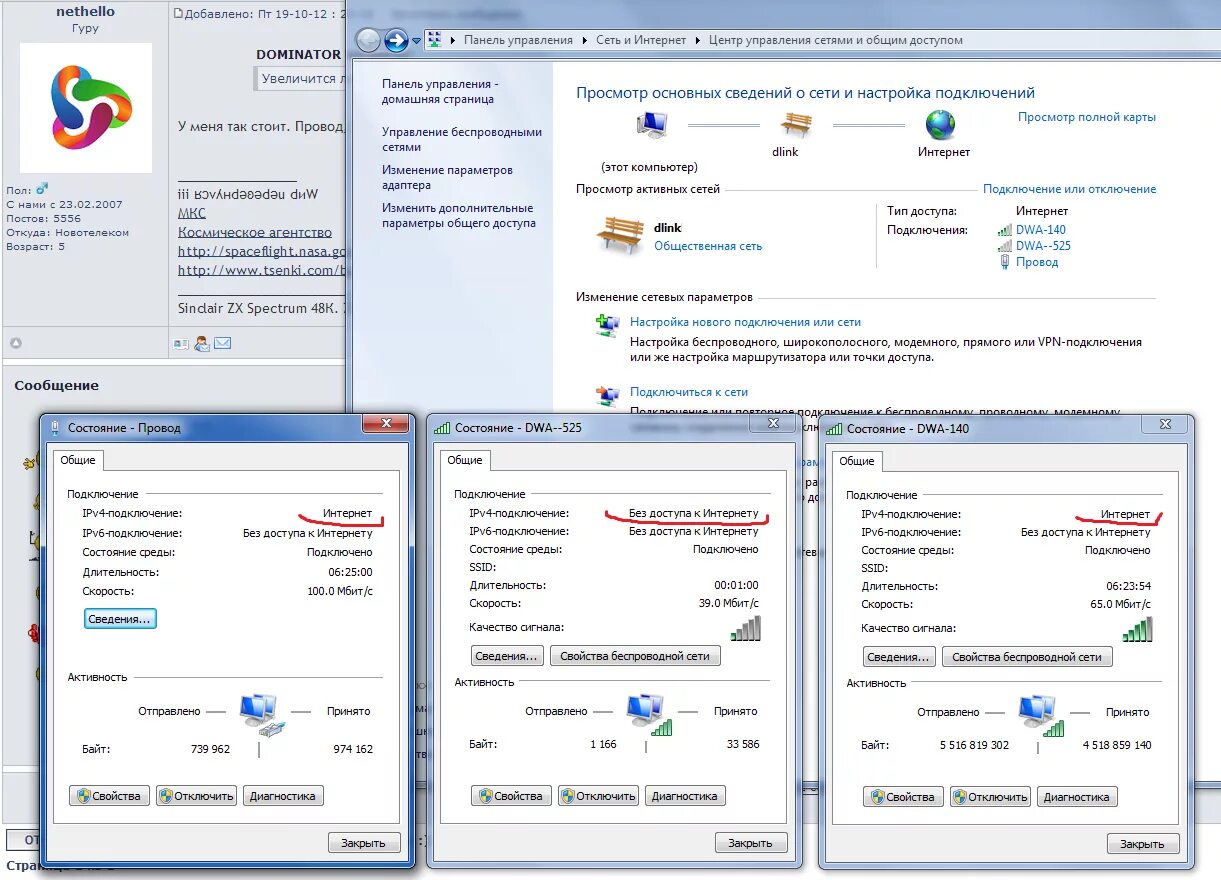Viewport: 1221px width, 880px height.
Task: Open 'Изменение параметров адаптера' link
Action: pos(447,177)
